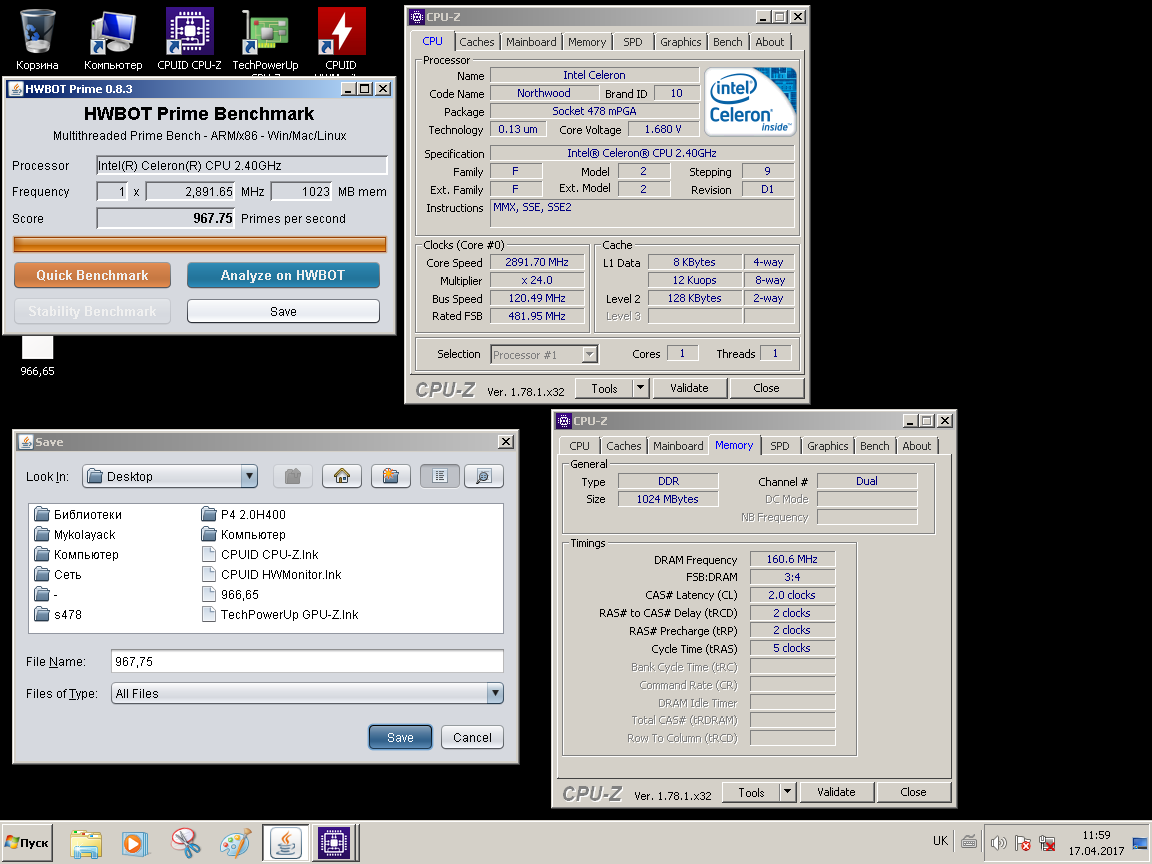This screenshot has width=1152, height=864.
Task: Click Validate in the bottom CPU-Z window
Action: point(836,792)
